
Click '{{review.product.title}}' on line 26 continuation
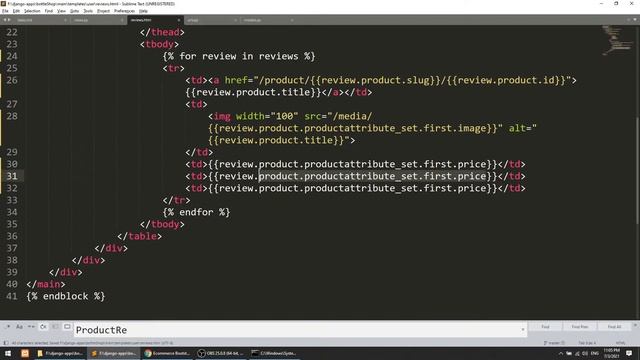[x=253, y=92]
